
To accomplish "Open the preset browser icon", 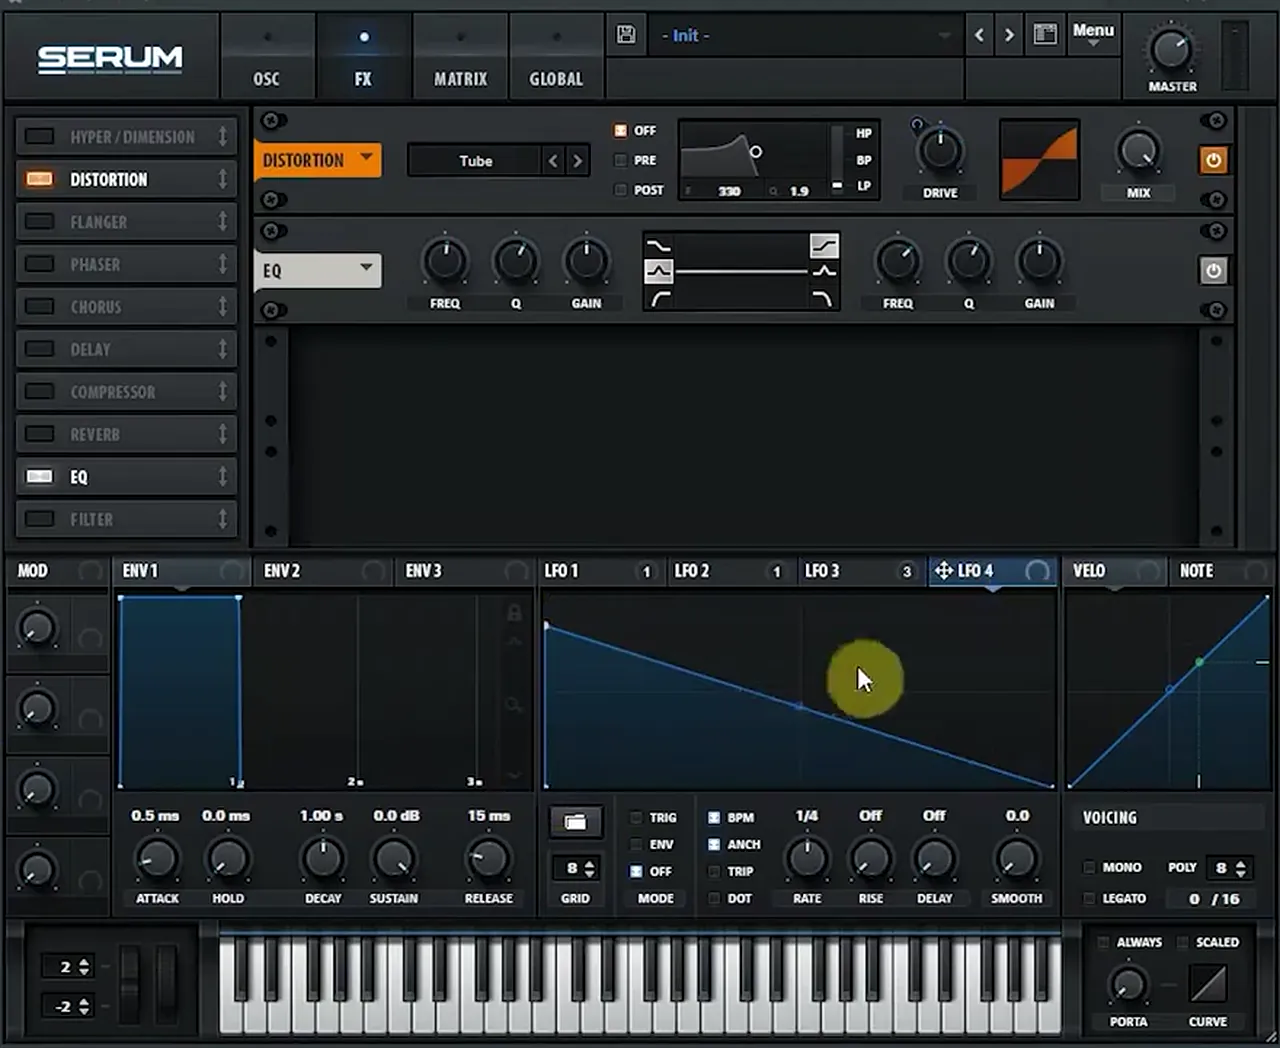I will [1045, 35].
